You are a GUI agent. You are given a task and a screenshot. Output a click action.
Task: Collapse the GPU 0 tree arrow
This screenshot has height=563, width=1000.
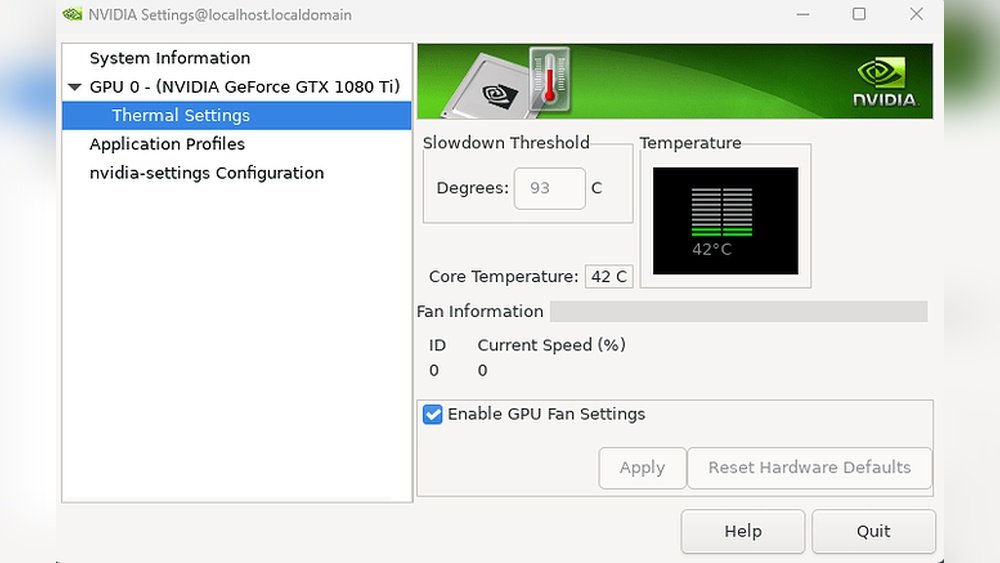tap(75, 87)
